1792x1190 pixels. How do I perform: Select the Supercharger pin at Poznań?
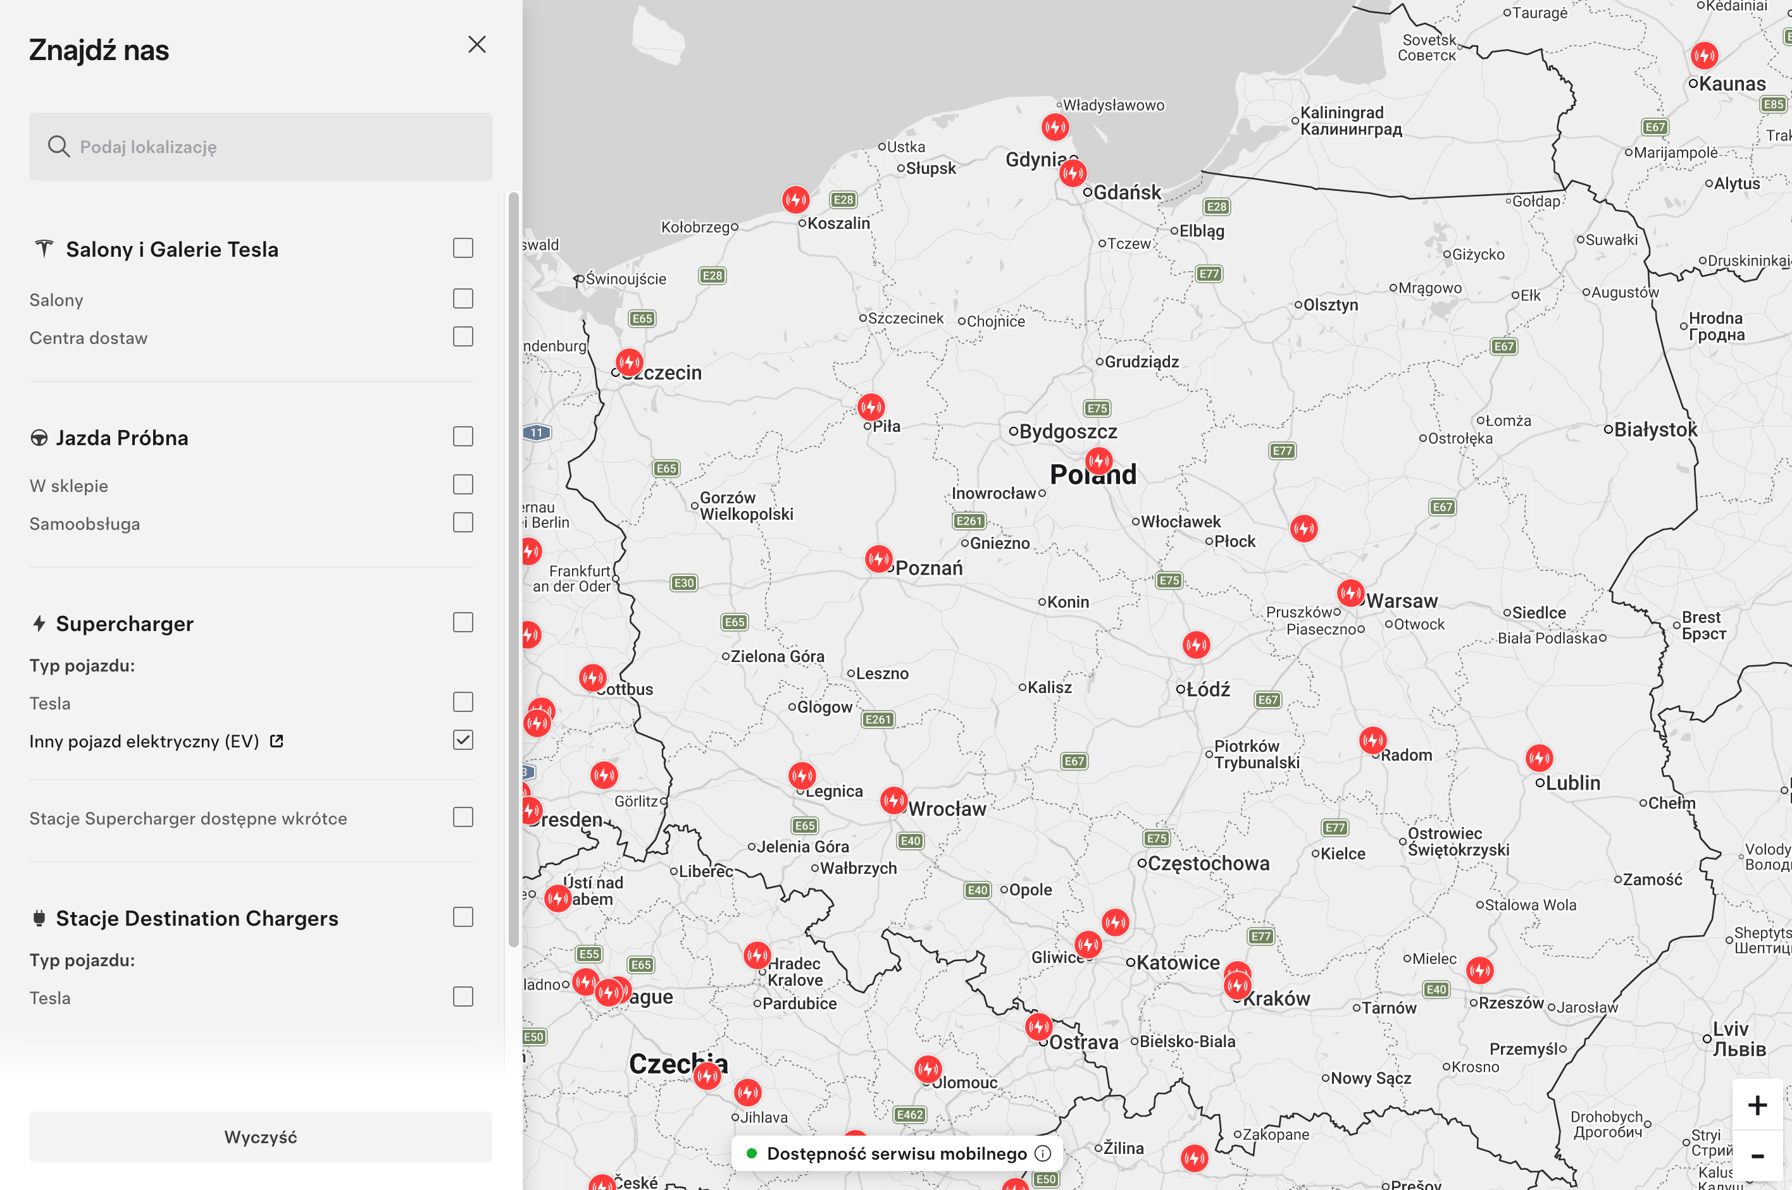click(878, 558)
